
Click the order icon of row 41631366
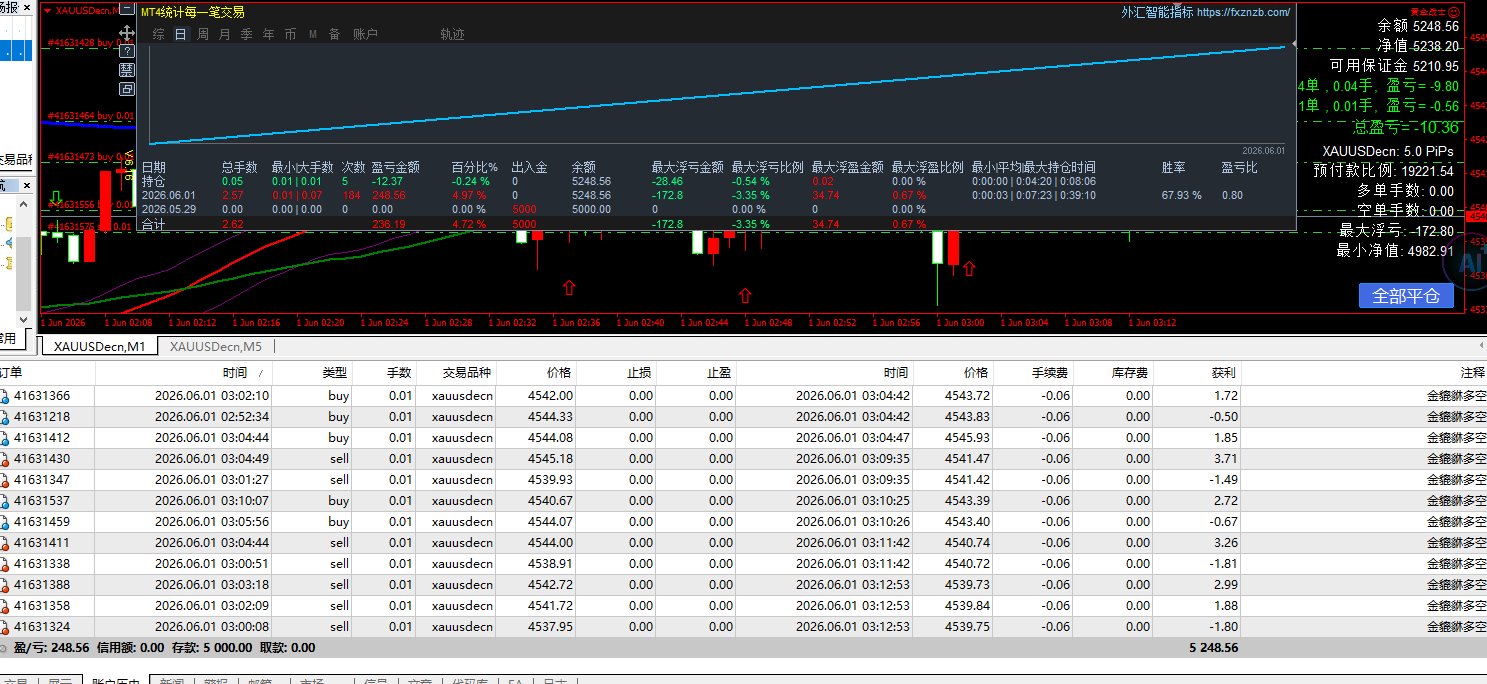(5, 396)
